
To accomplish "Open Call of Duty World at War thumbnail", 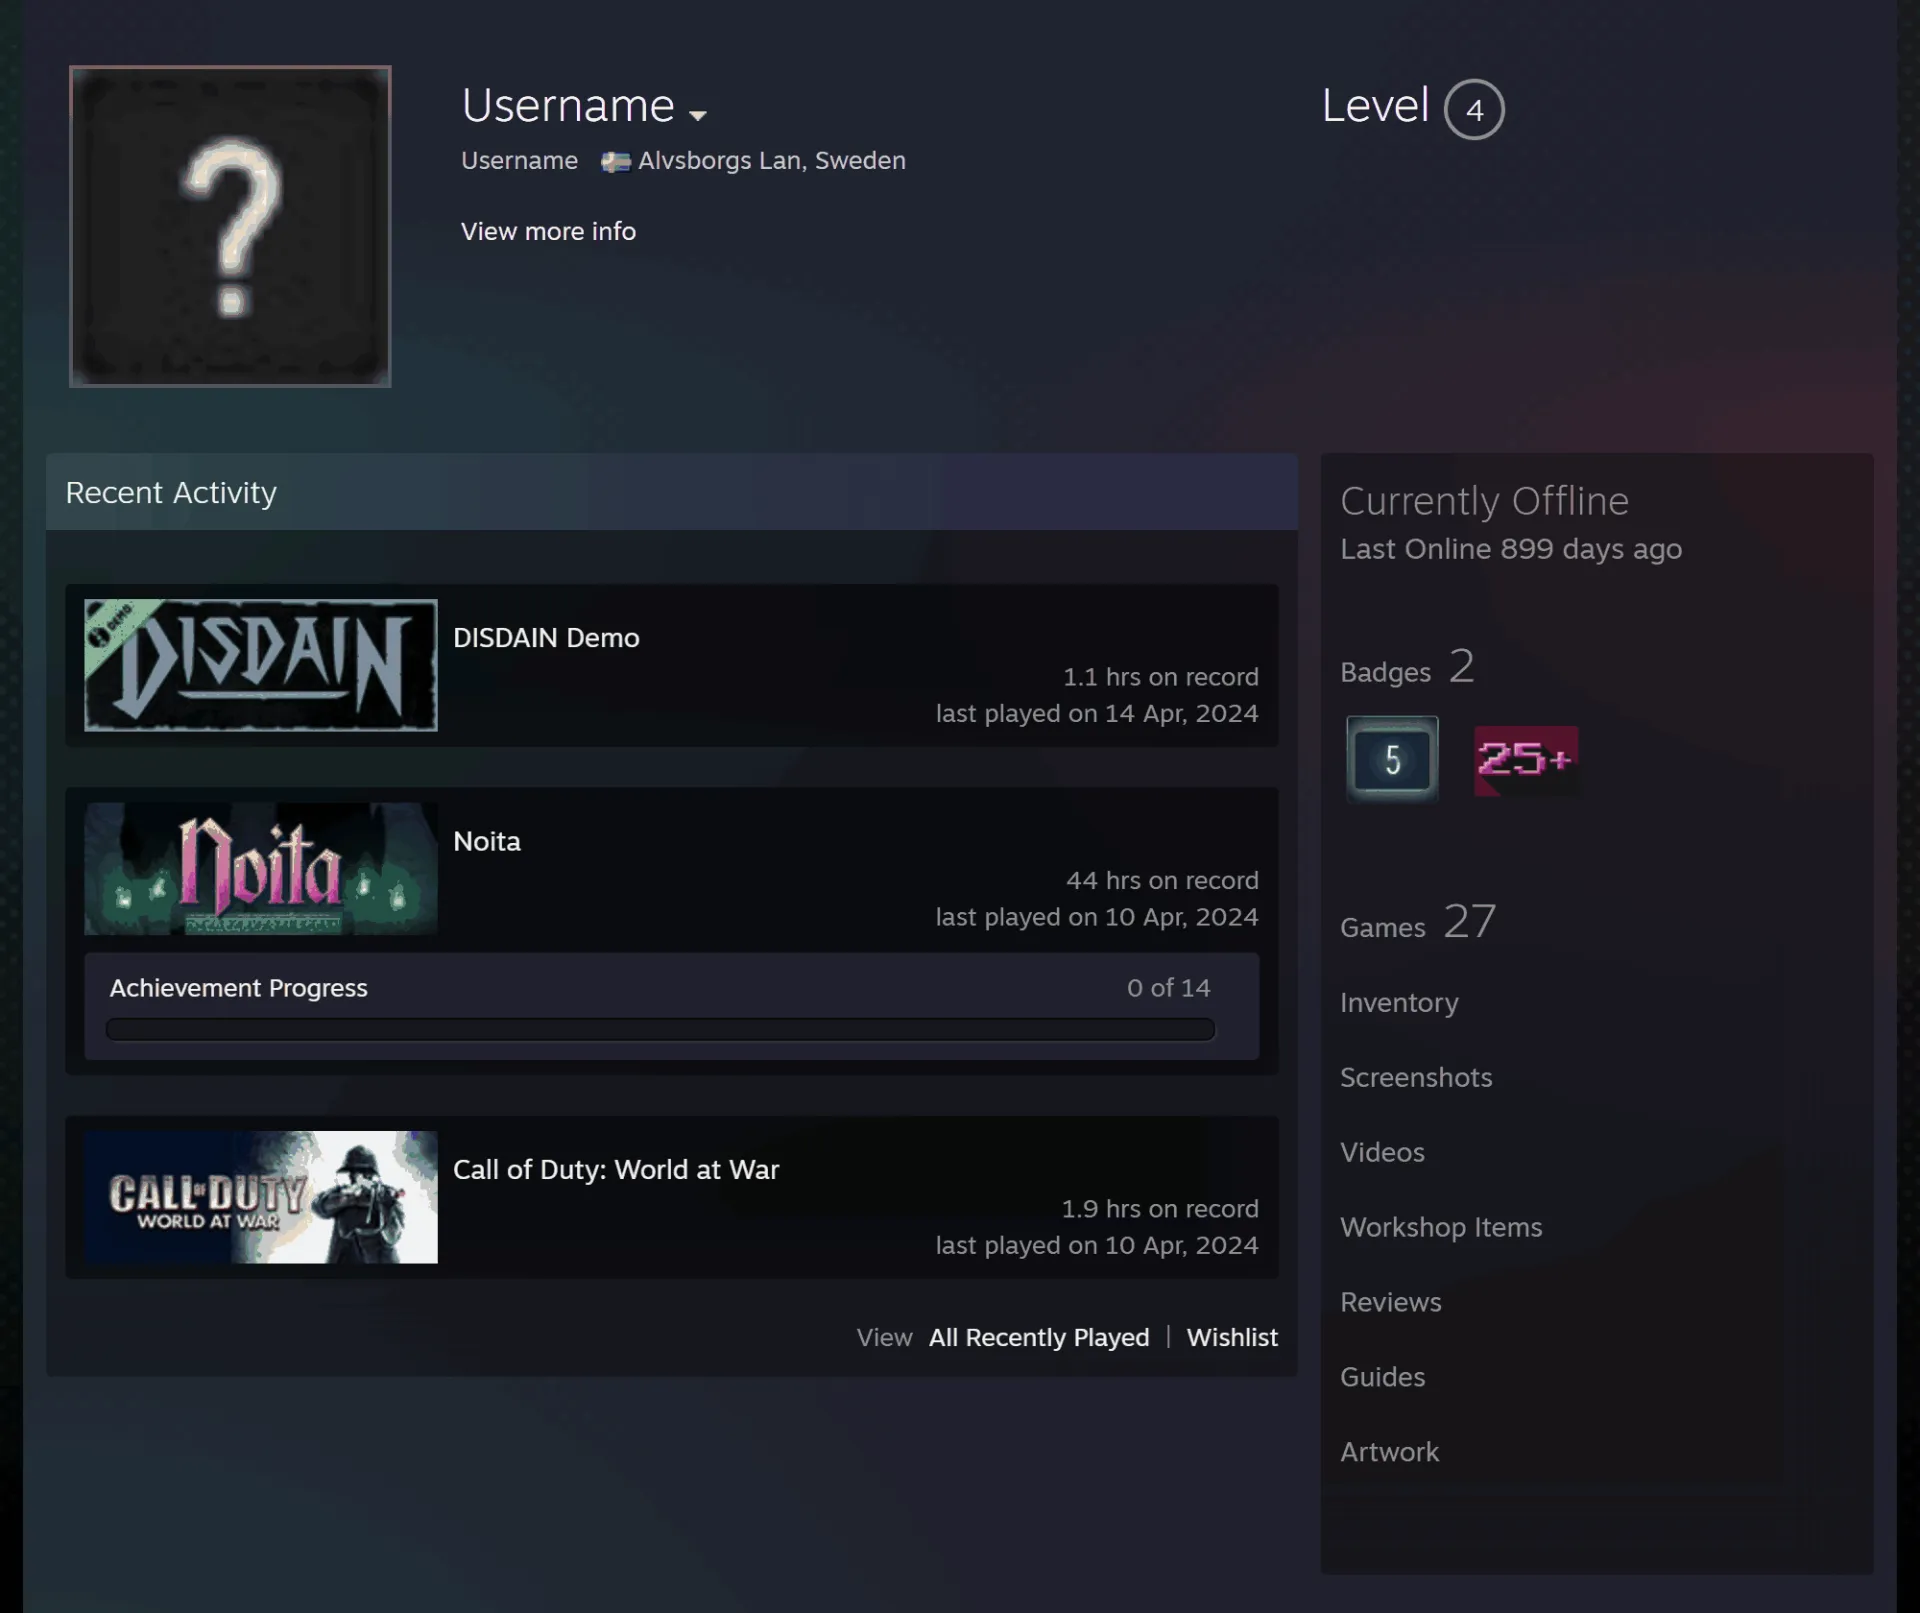I will tap(261, 1197).
